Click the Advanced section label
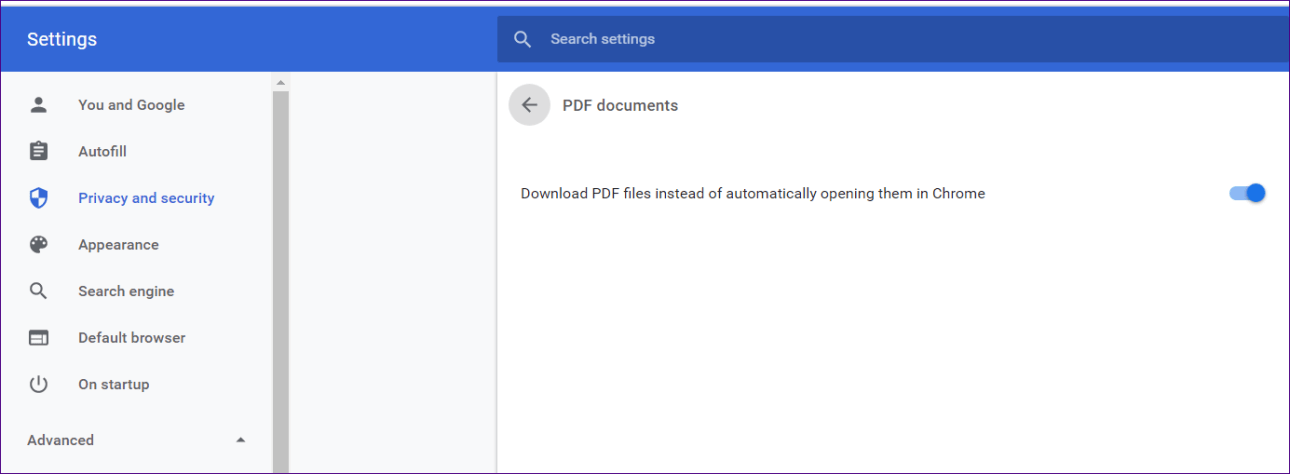Screen dimensions: 1290x474 point(60,440)
